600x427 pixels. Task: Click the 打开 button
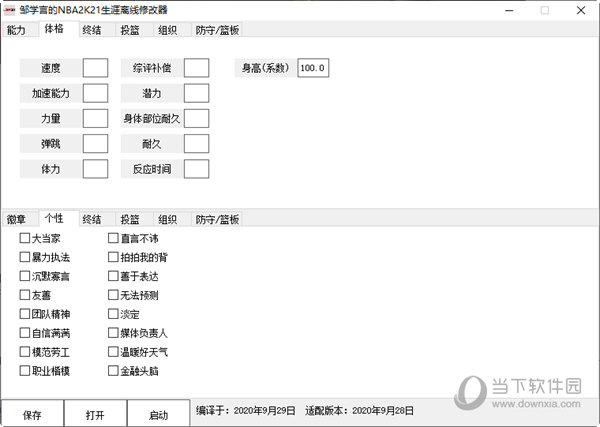[x=95, y=414]
